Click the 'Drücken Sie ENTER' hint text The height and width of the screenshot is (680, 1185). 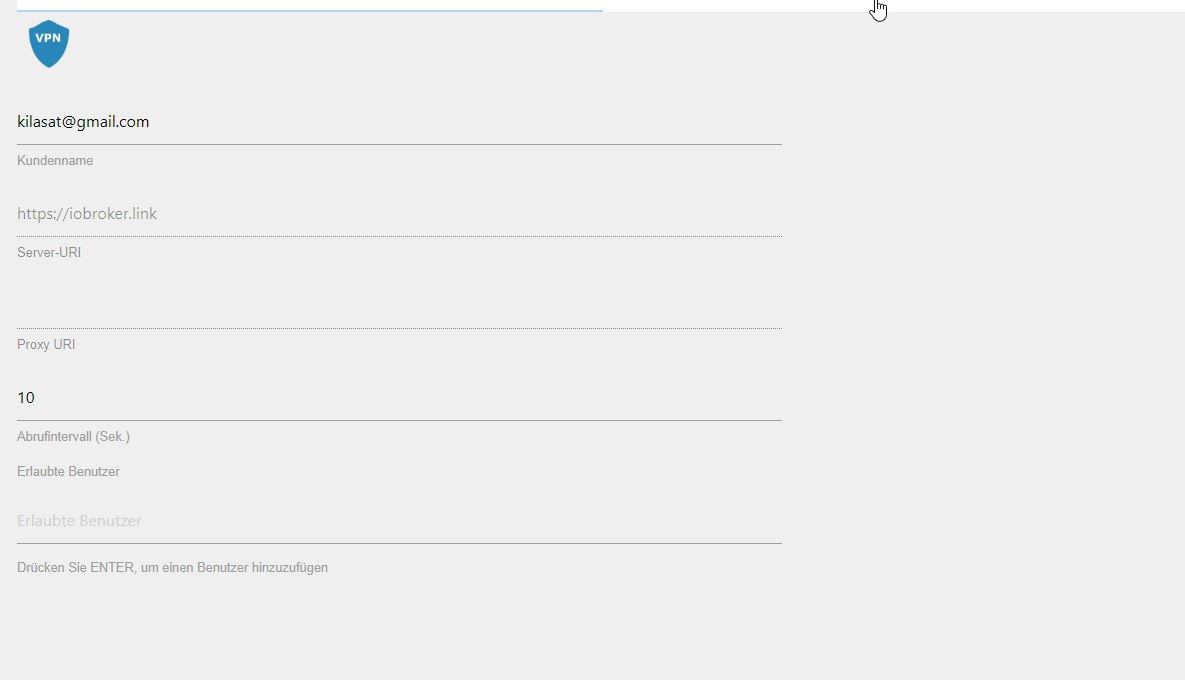pos(172,567)
